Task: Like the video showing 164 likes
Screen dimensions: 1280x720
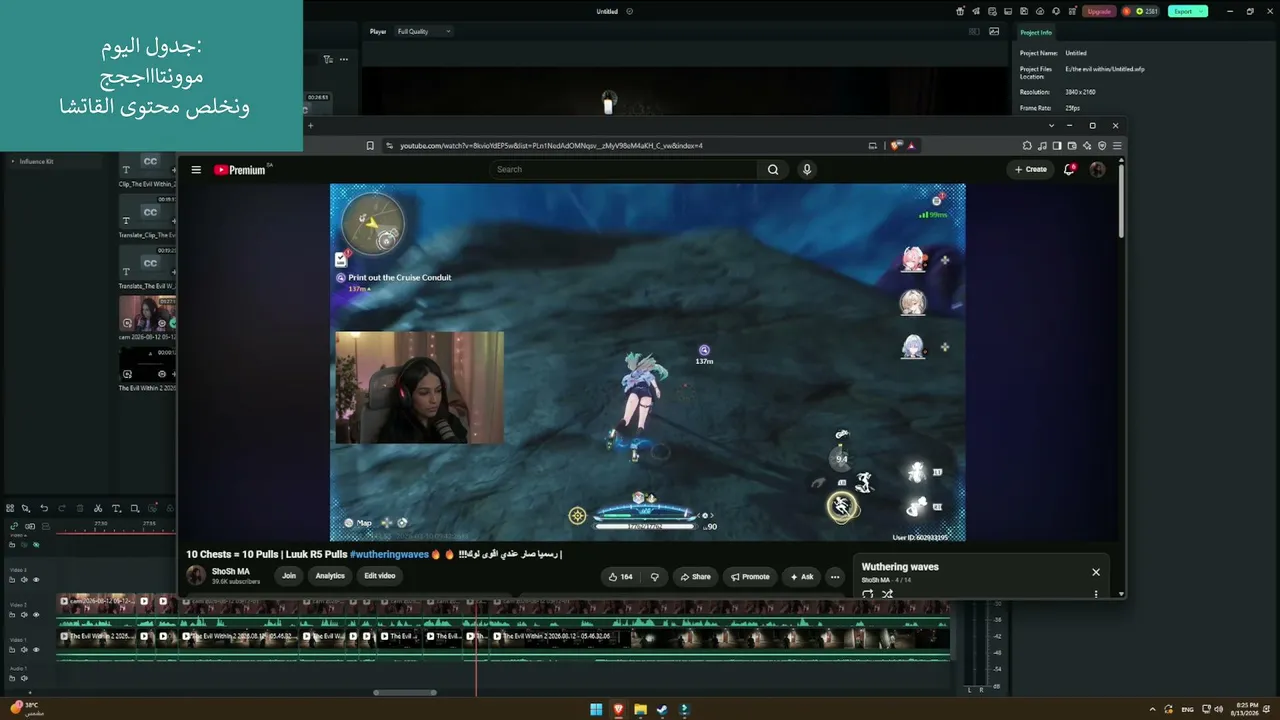Action: tap(620, 577)
